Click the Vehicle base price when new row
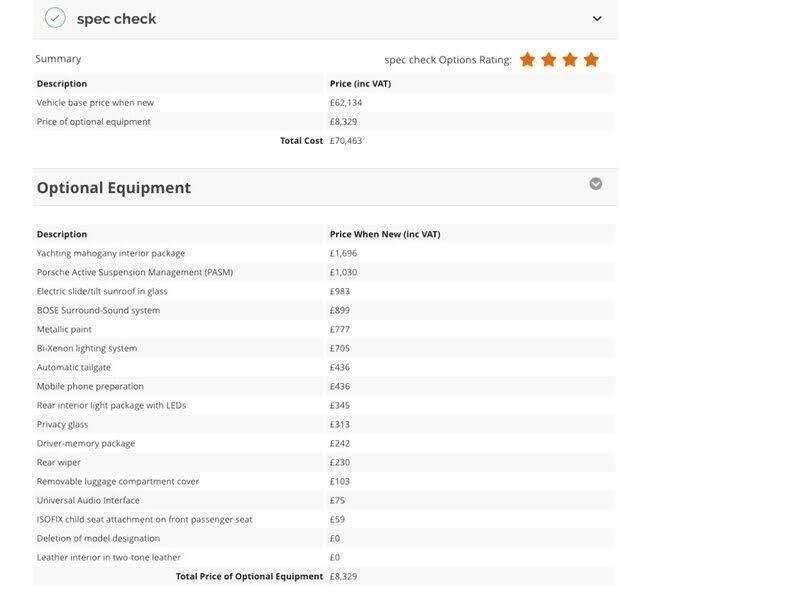800x600 pixels. [x=324, y=103]
